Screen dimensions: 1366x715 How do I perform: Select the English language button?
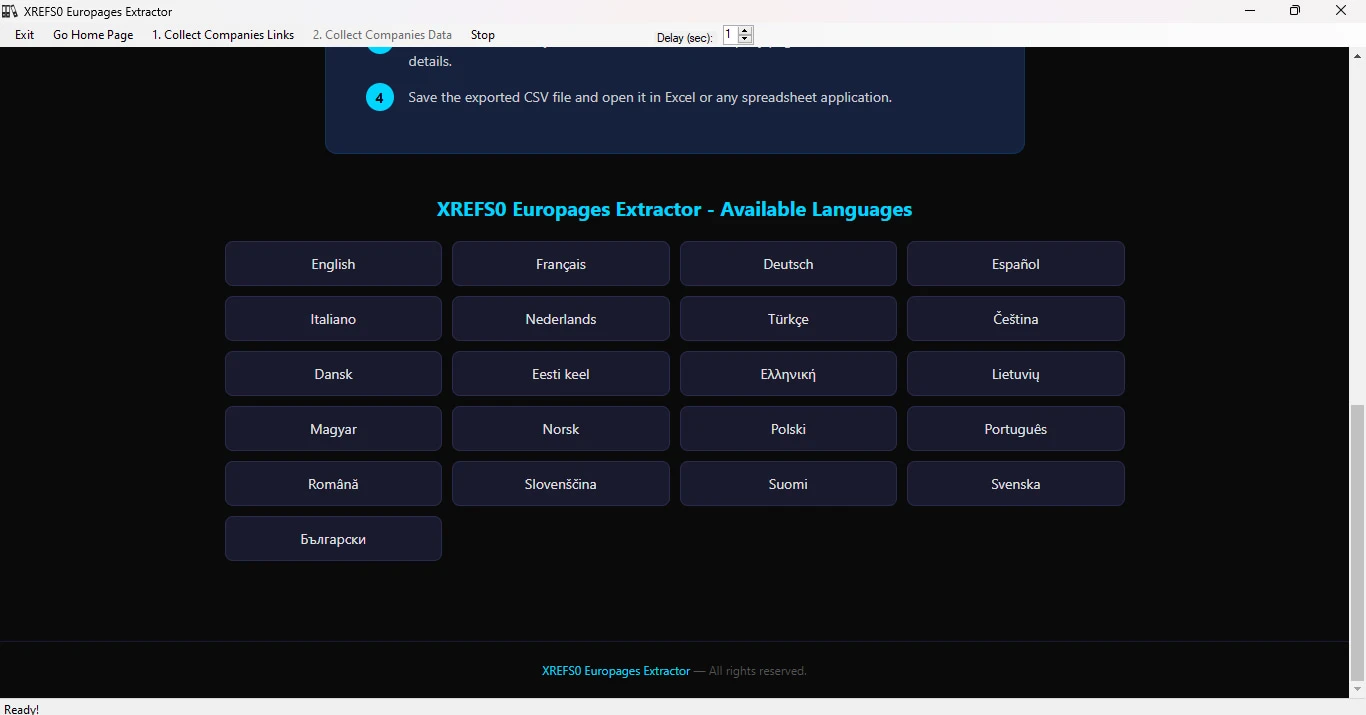pyautogui.click(x=333, y=264)
